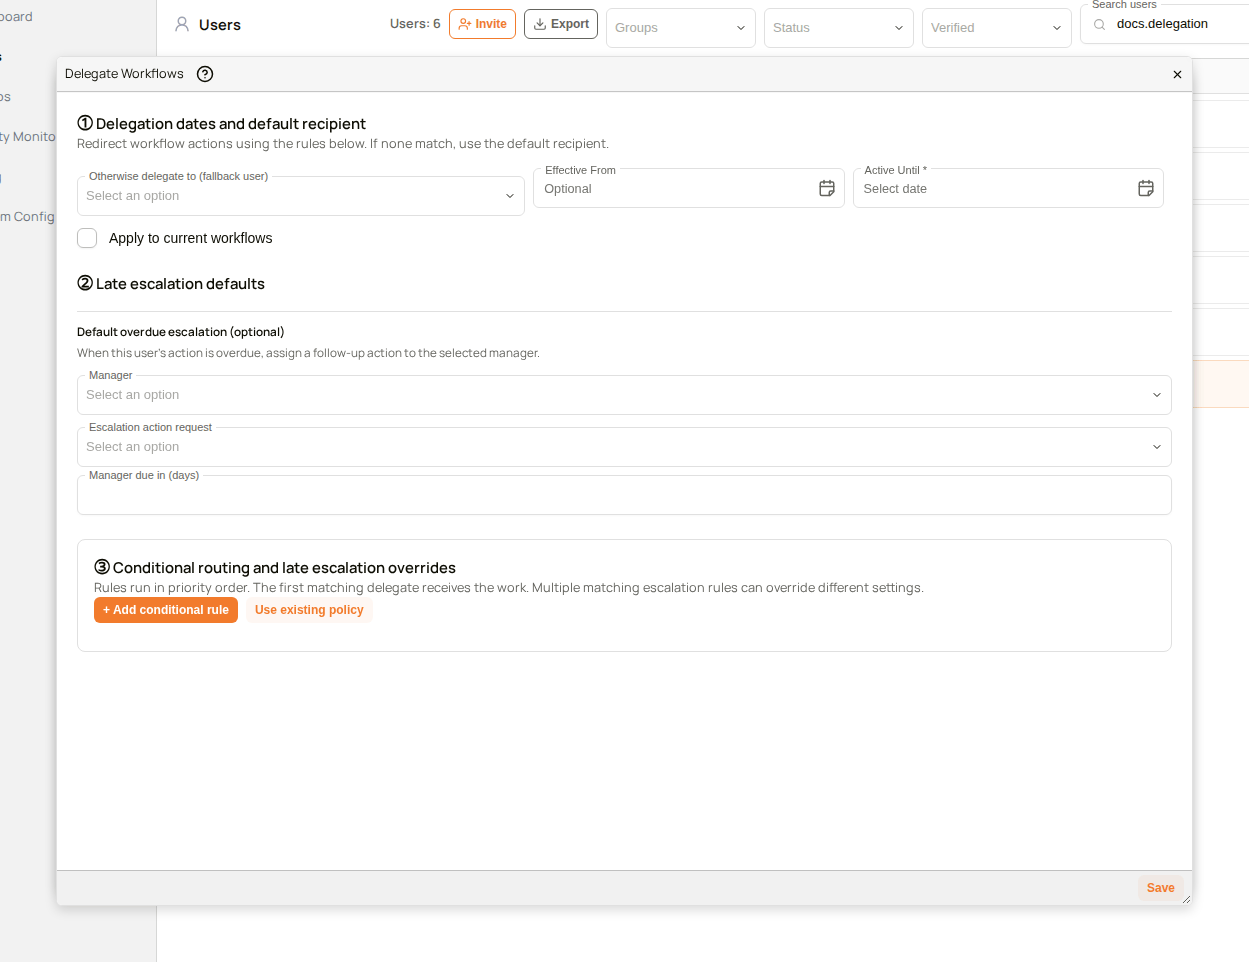This screenshot has height=962, width=1249.
Task: Open the Config item in sidebar
Action: point(28,216)
